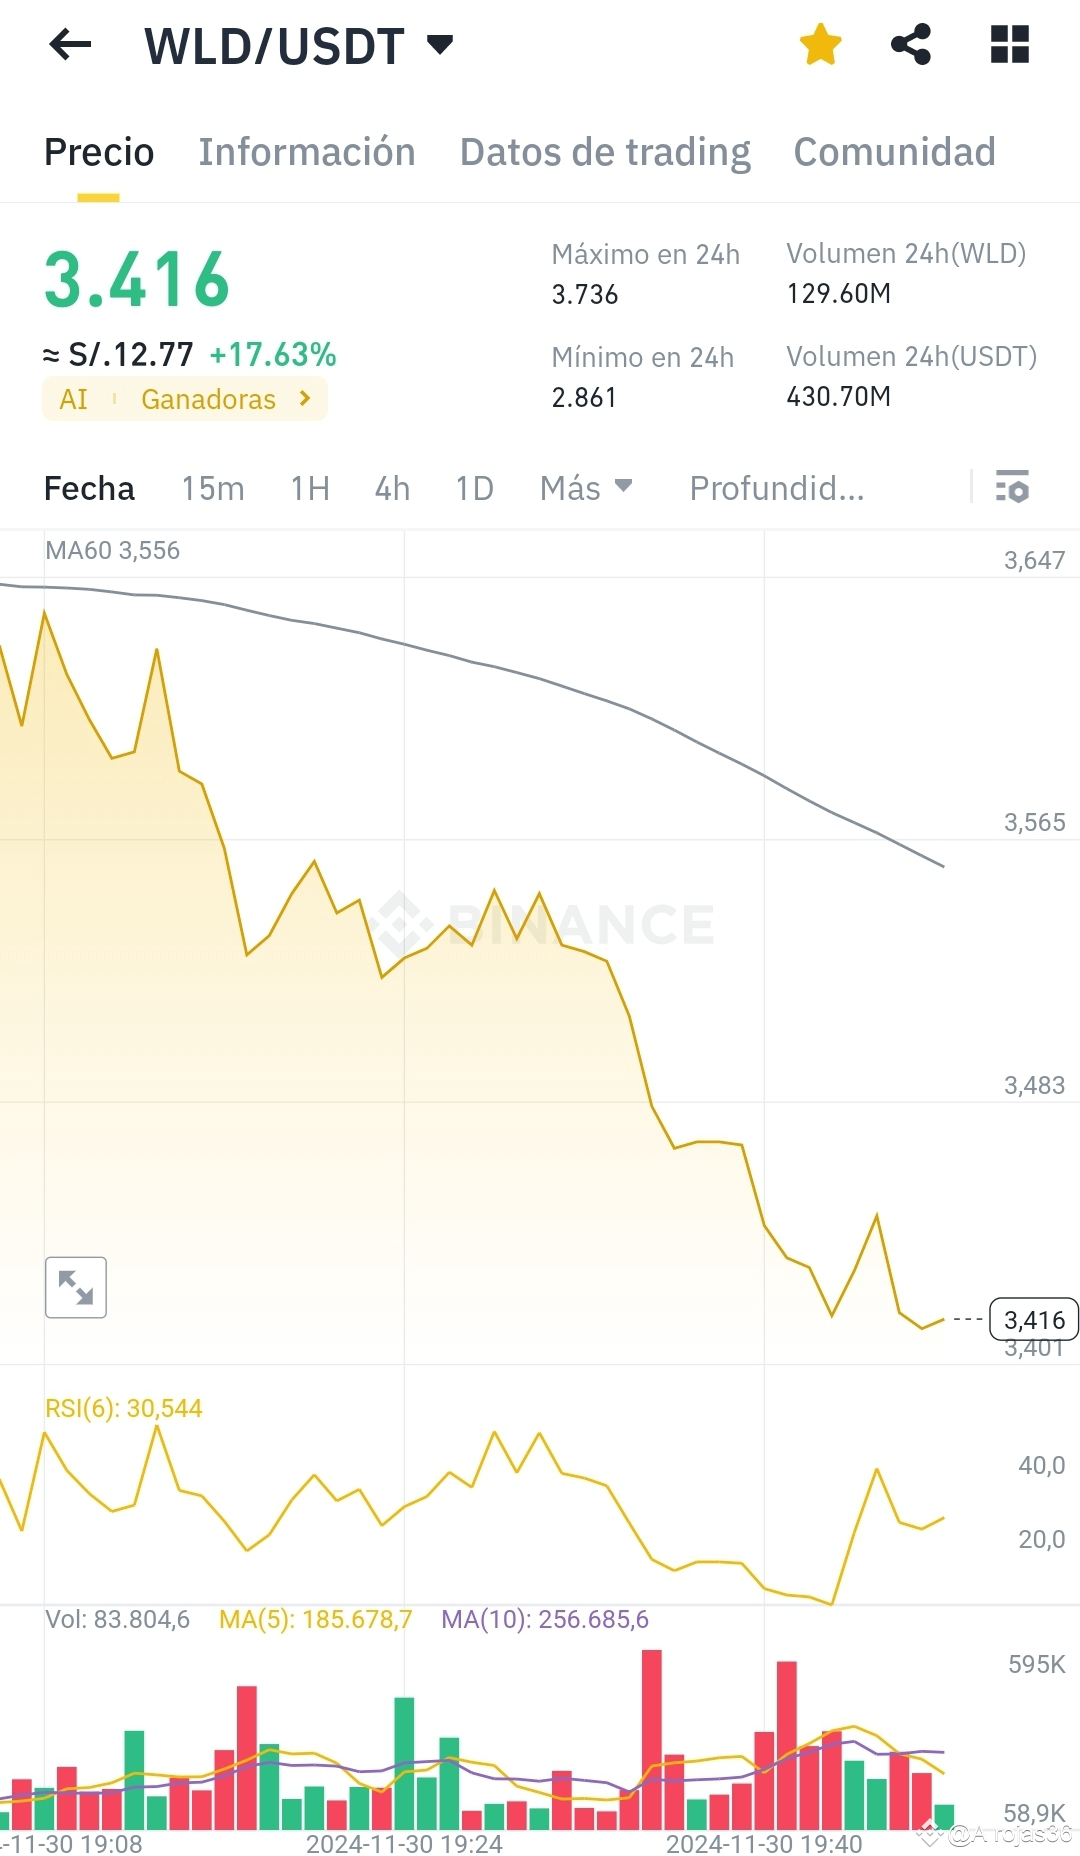Viewport: 1080px width, 1856px height.
Task: Open the share icon
Action: pos(910,45)
